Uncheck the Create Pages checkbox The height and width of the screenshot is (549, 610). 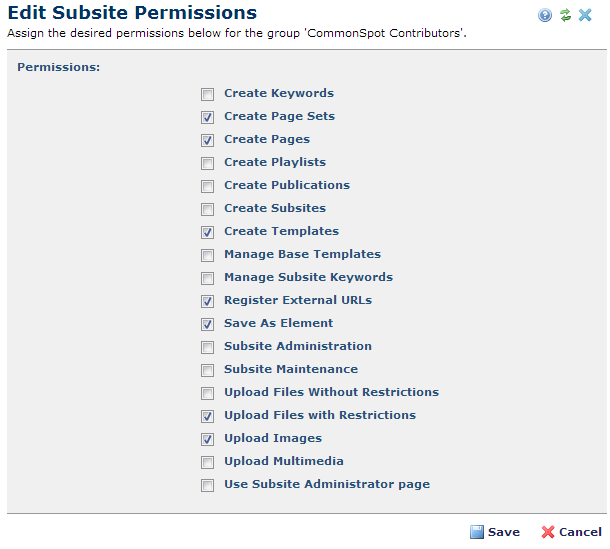pos(208,140)
